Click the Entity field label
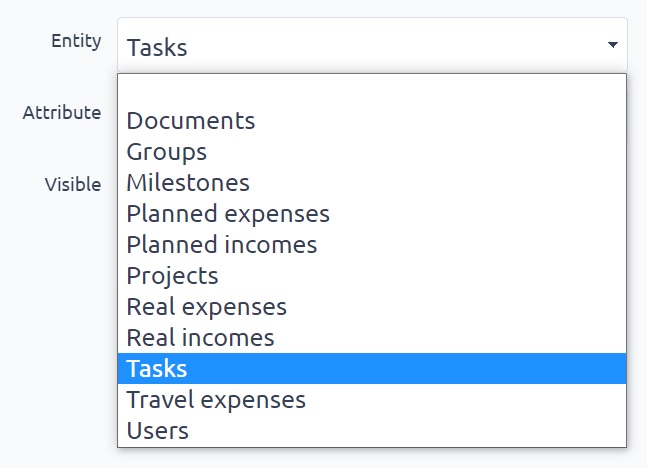The width and height of the screenshot is (647, 468). click(x=76, y=41)
